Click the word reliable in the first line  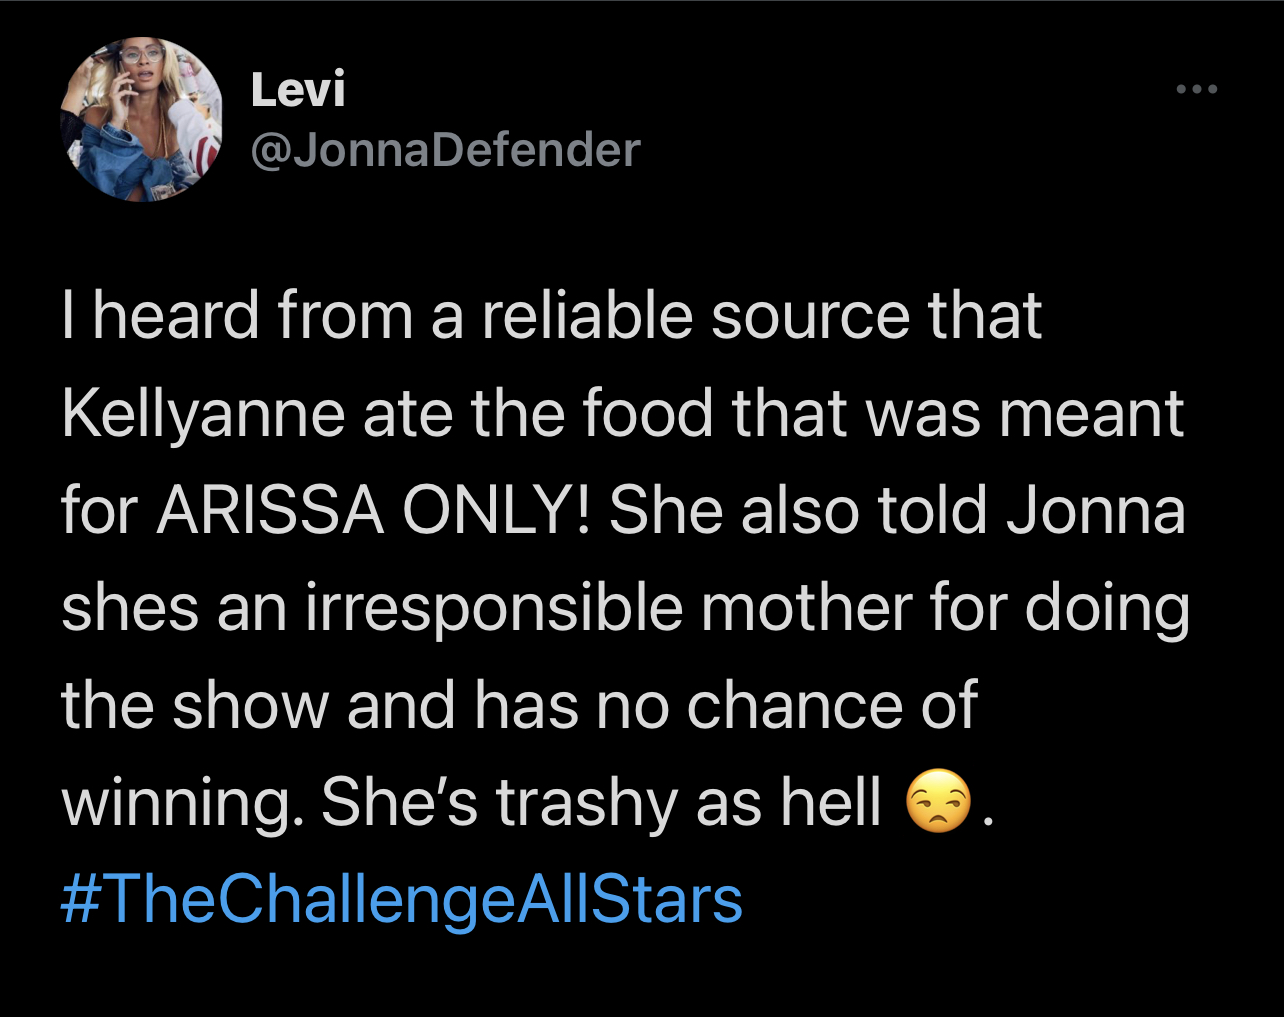coord(588,316)
